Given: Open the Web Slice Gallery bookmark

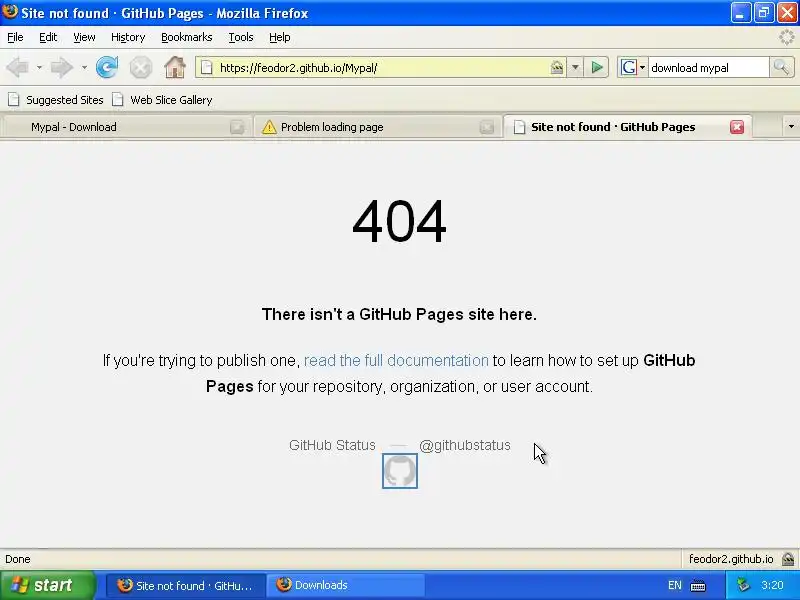Looking at the screenshot, I should click(162, 100).
